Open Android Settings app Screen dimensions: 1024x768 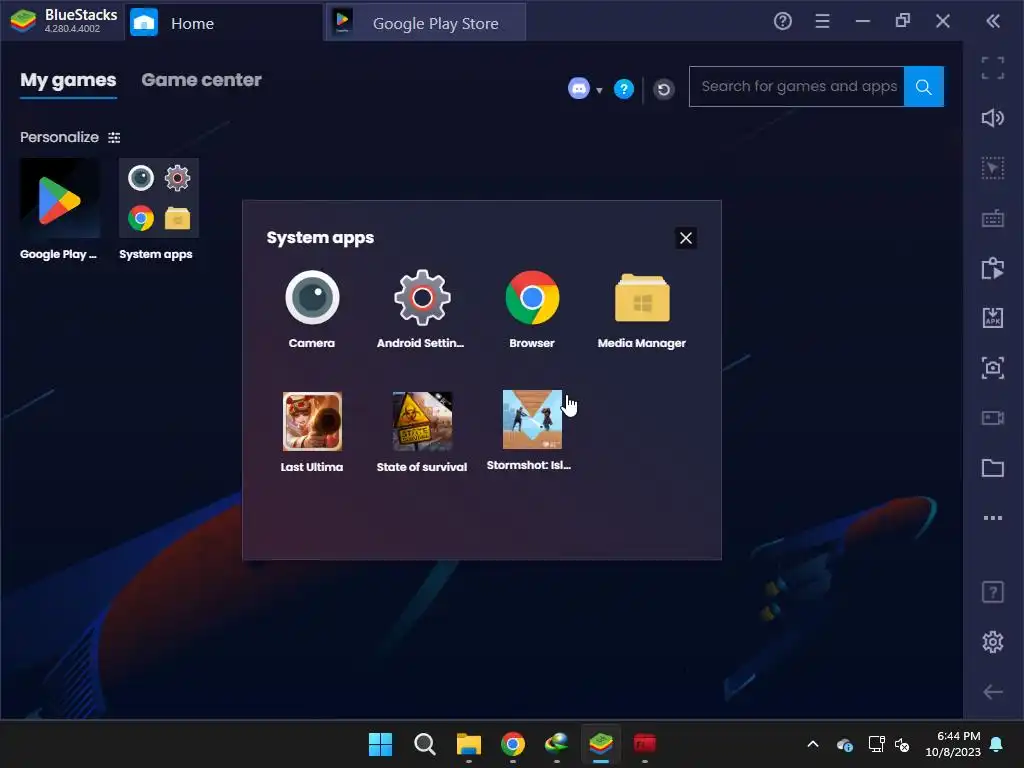point(422,298)
